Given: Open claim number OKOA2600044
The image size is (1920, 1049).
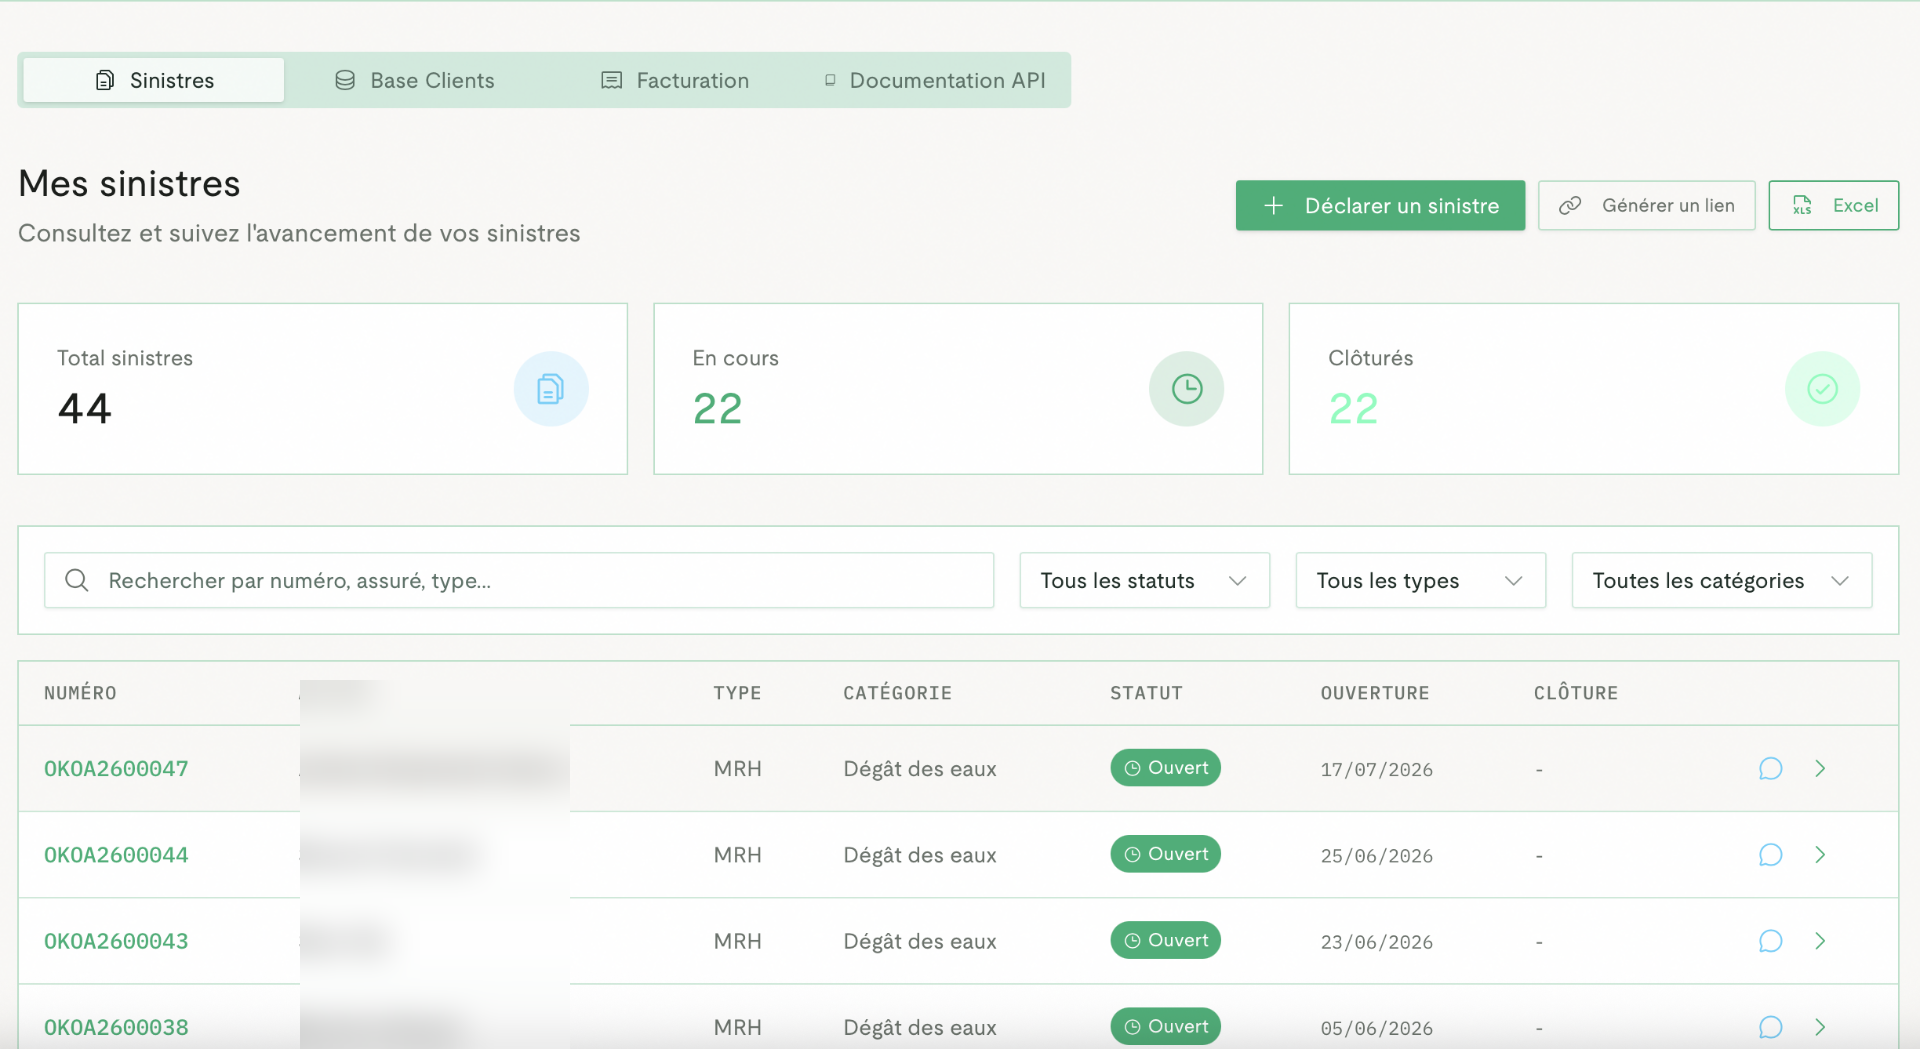Looking at the screenshot, I should click(x=116, y=855).
